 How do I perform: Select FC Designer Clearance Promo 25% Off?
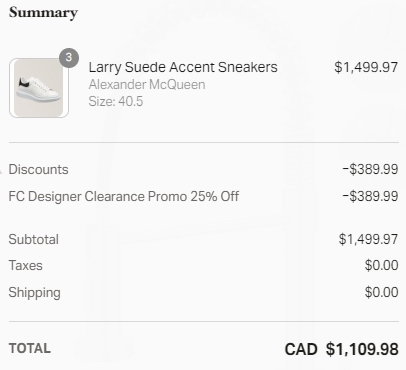coord(124,196)
